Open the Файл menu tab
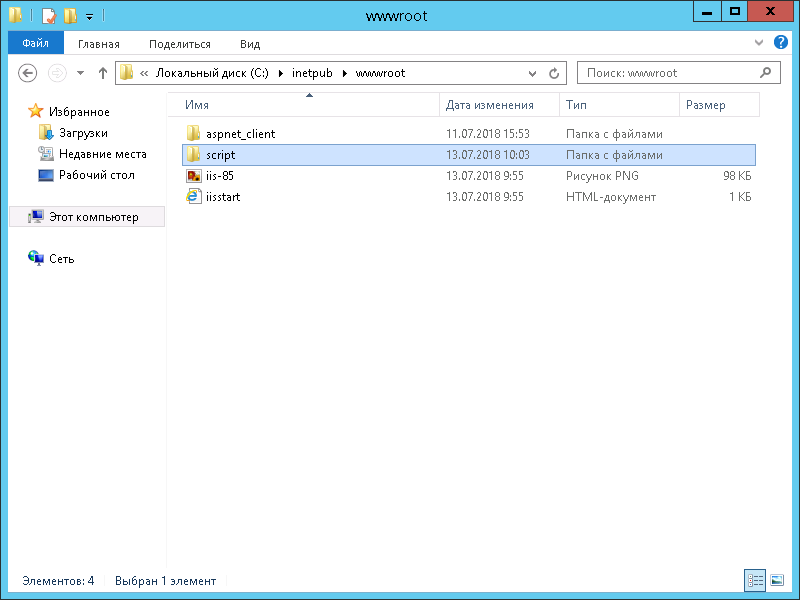Screen dimensions: 800x600 click(x=35, y=44)
